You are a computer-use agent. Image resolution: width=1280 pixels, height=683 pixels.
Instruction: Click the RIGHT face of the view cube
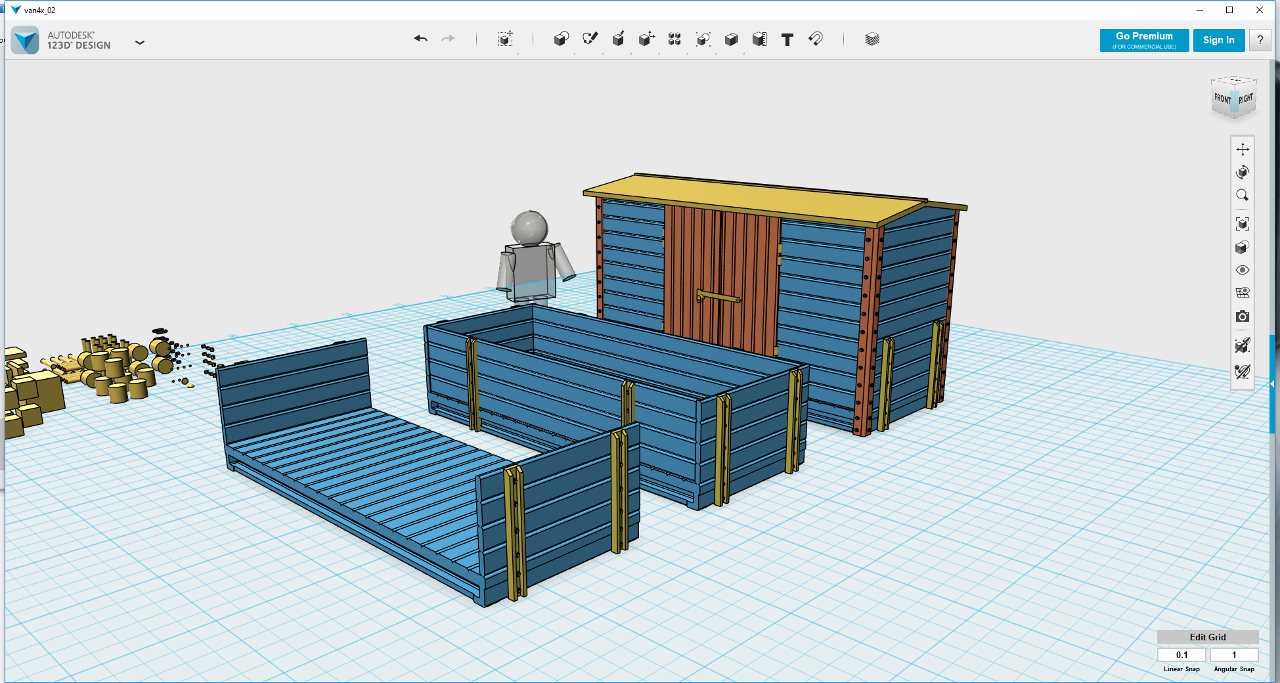1245,99
